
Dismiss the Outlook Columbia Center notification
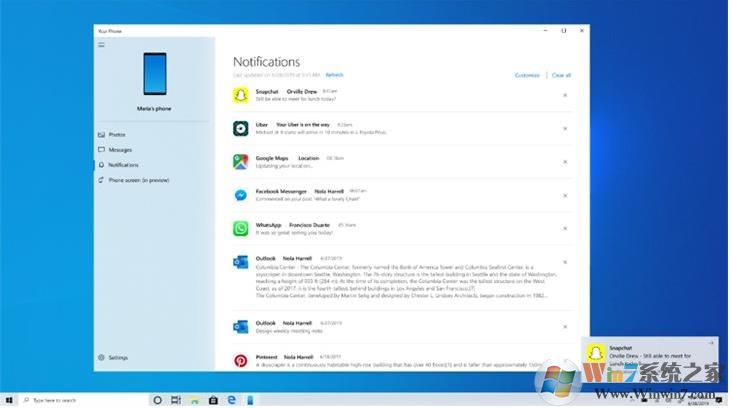coord(565,262)
